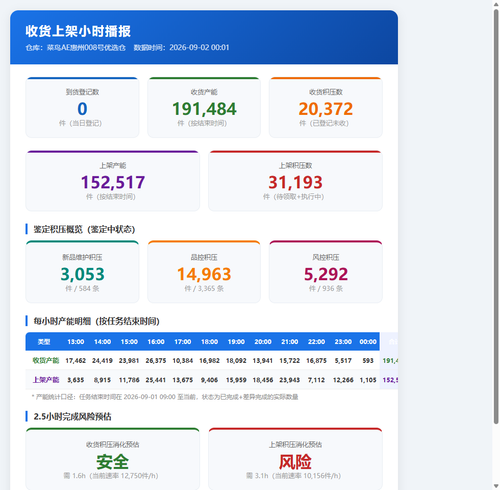500x490 pixels.
Task: Click the 件 / 3,365 条 subtitle
Action: pyautogui.click(x=204, y=289)
